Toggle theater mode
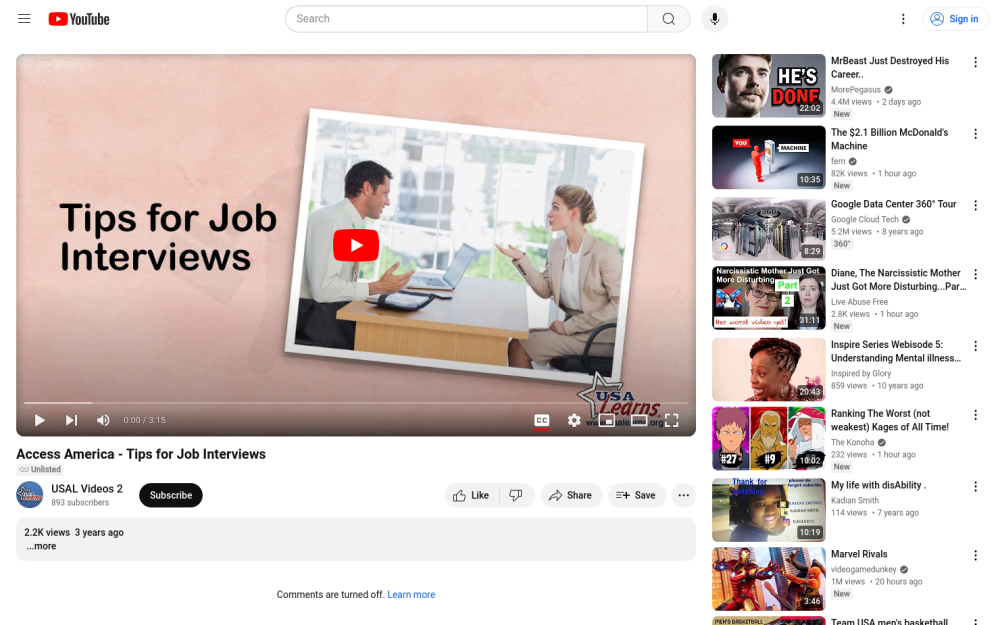The height and width of the screenshot is (625, 1000). click(639, 420)
